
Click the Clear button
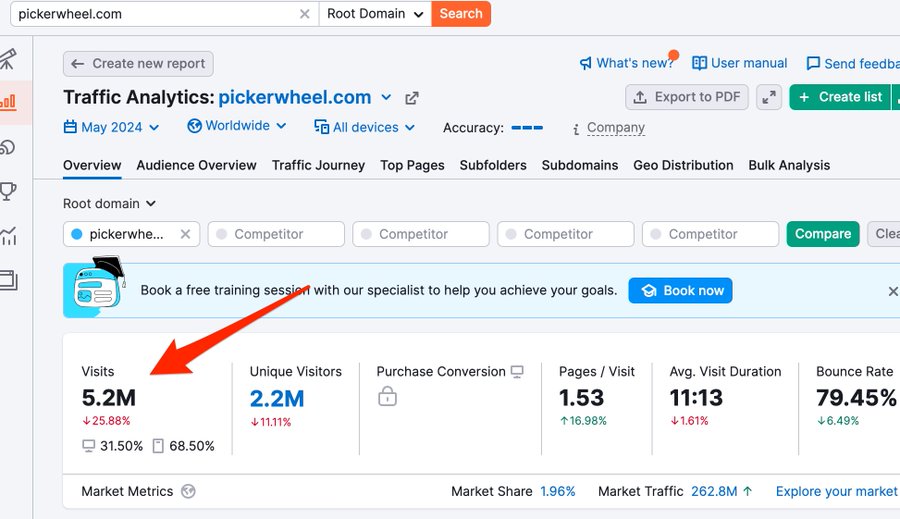pyautogui.click(x=884, y=234)
